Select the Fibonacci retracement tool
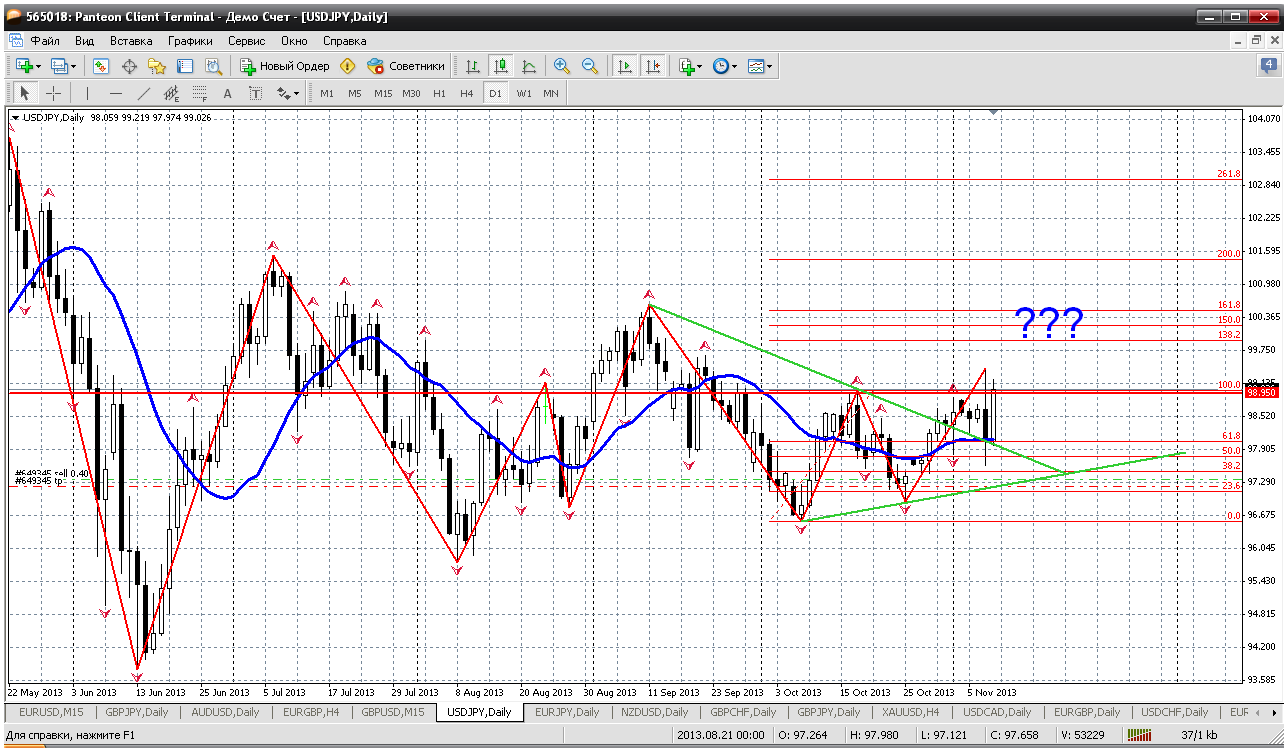This screenshot has width=1288, height=748. (199, 93)
